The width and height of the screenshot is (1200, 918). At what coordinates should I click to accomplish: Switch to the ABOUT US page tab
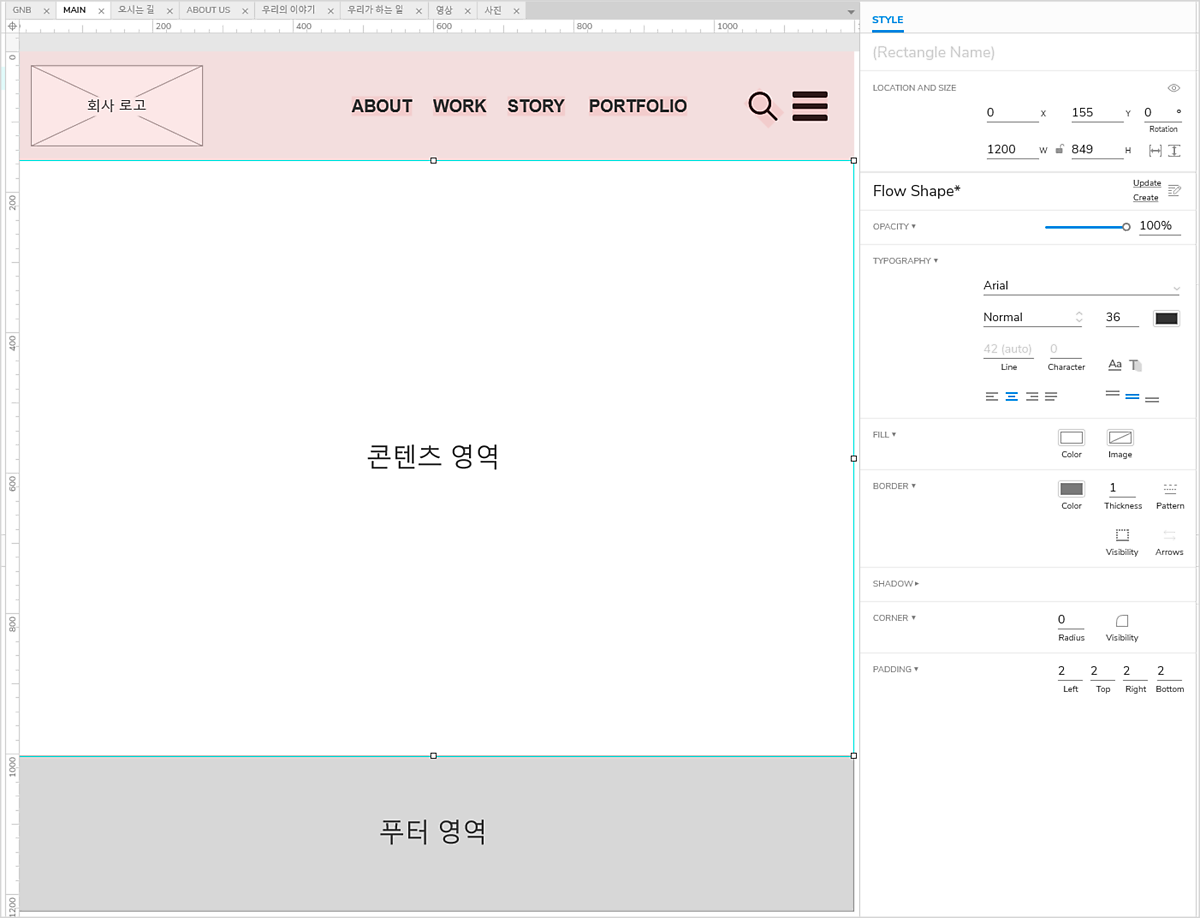coord(208,10)
